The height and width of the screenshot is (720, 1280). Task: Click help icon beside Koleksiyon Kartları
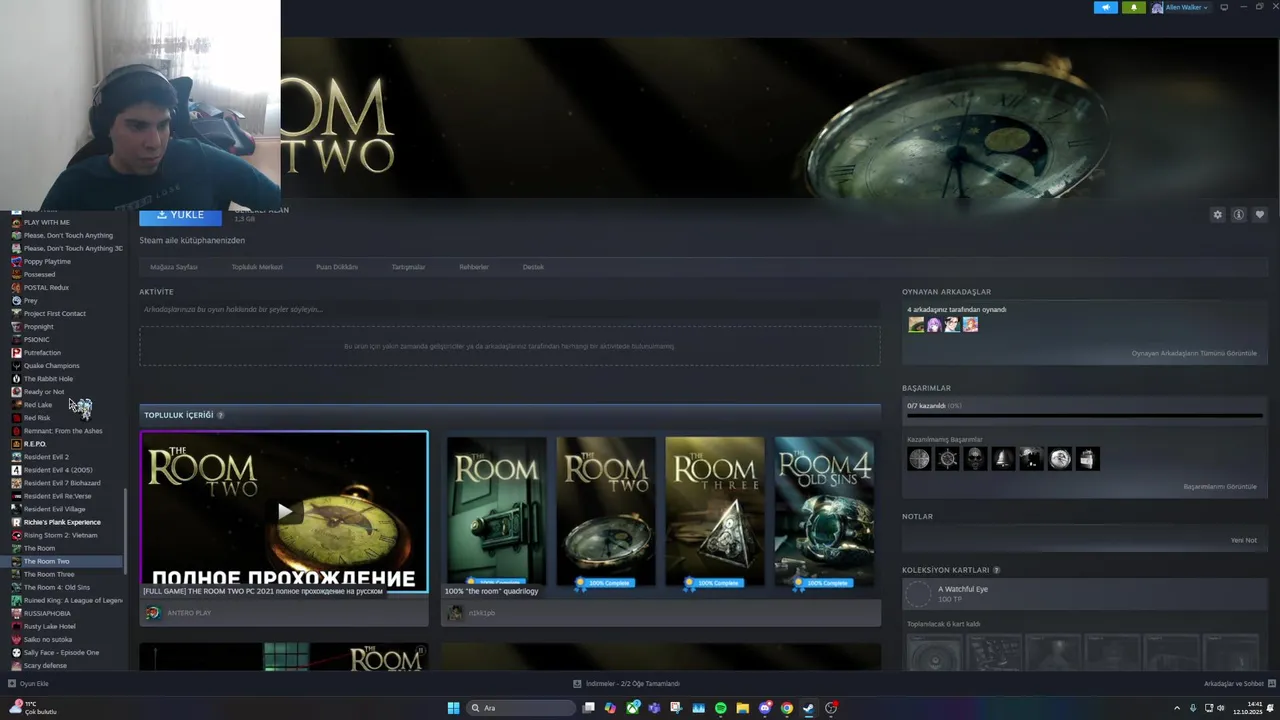point(996,570)
